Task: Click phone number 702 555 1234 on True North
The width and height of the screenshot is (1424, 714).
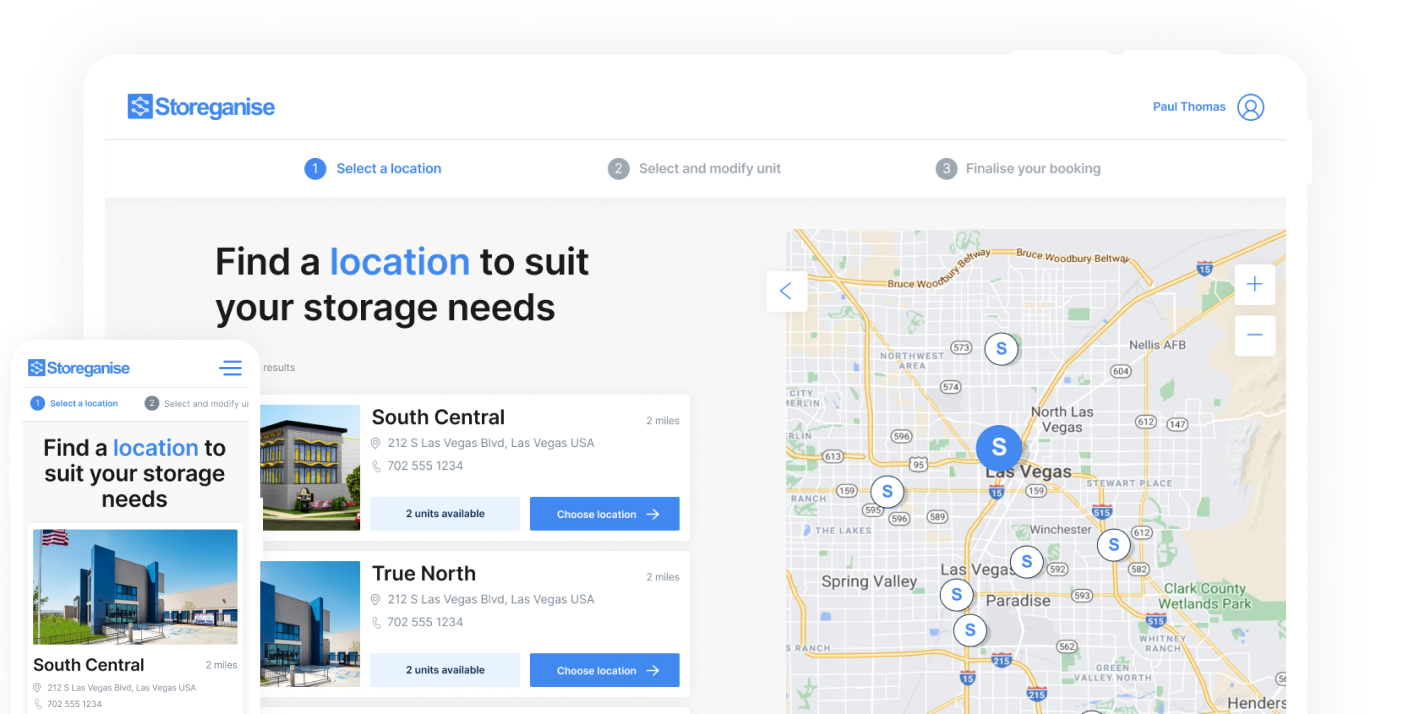Action: click(x=425, y=622)
